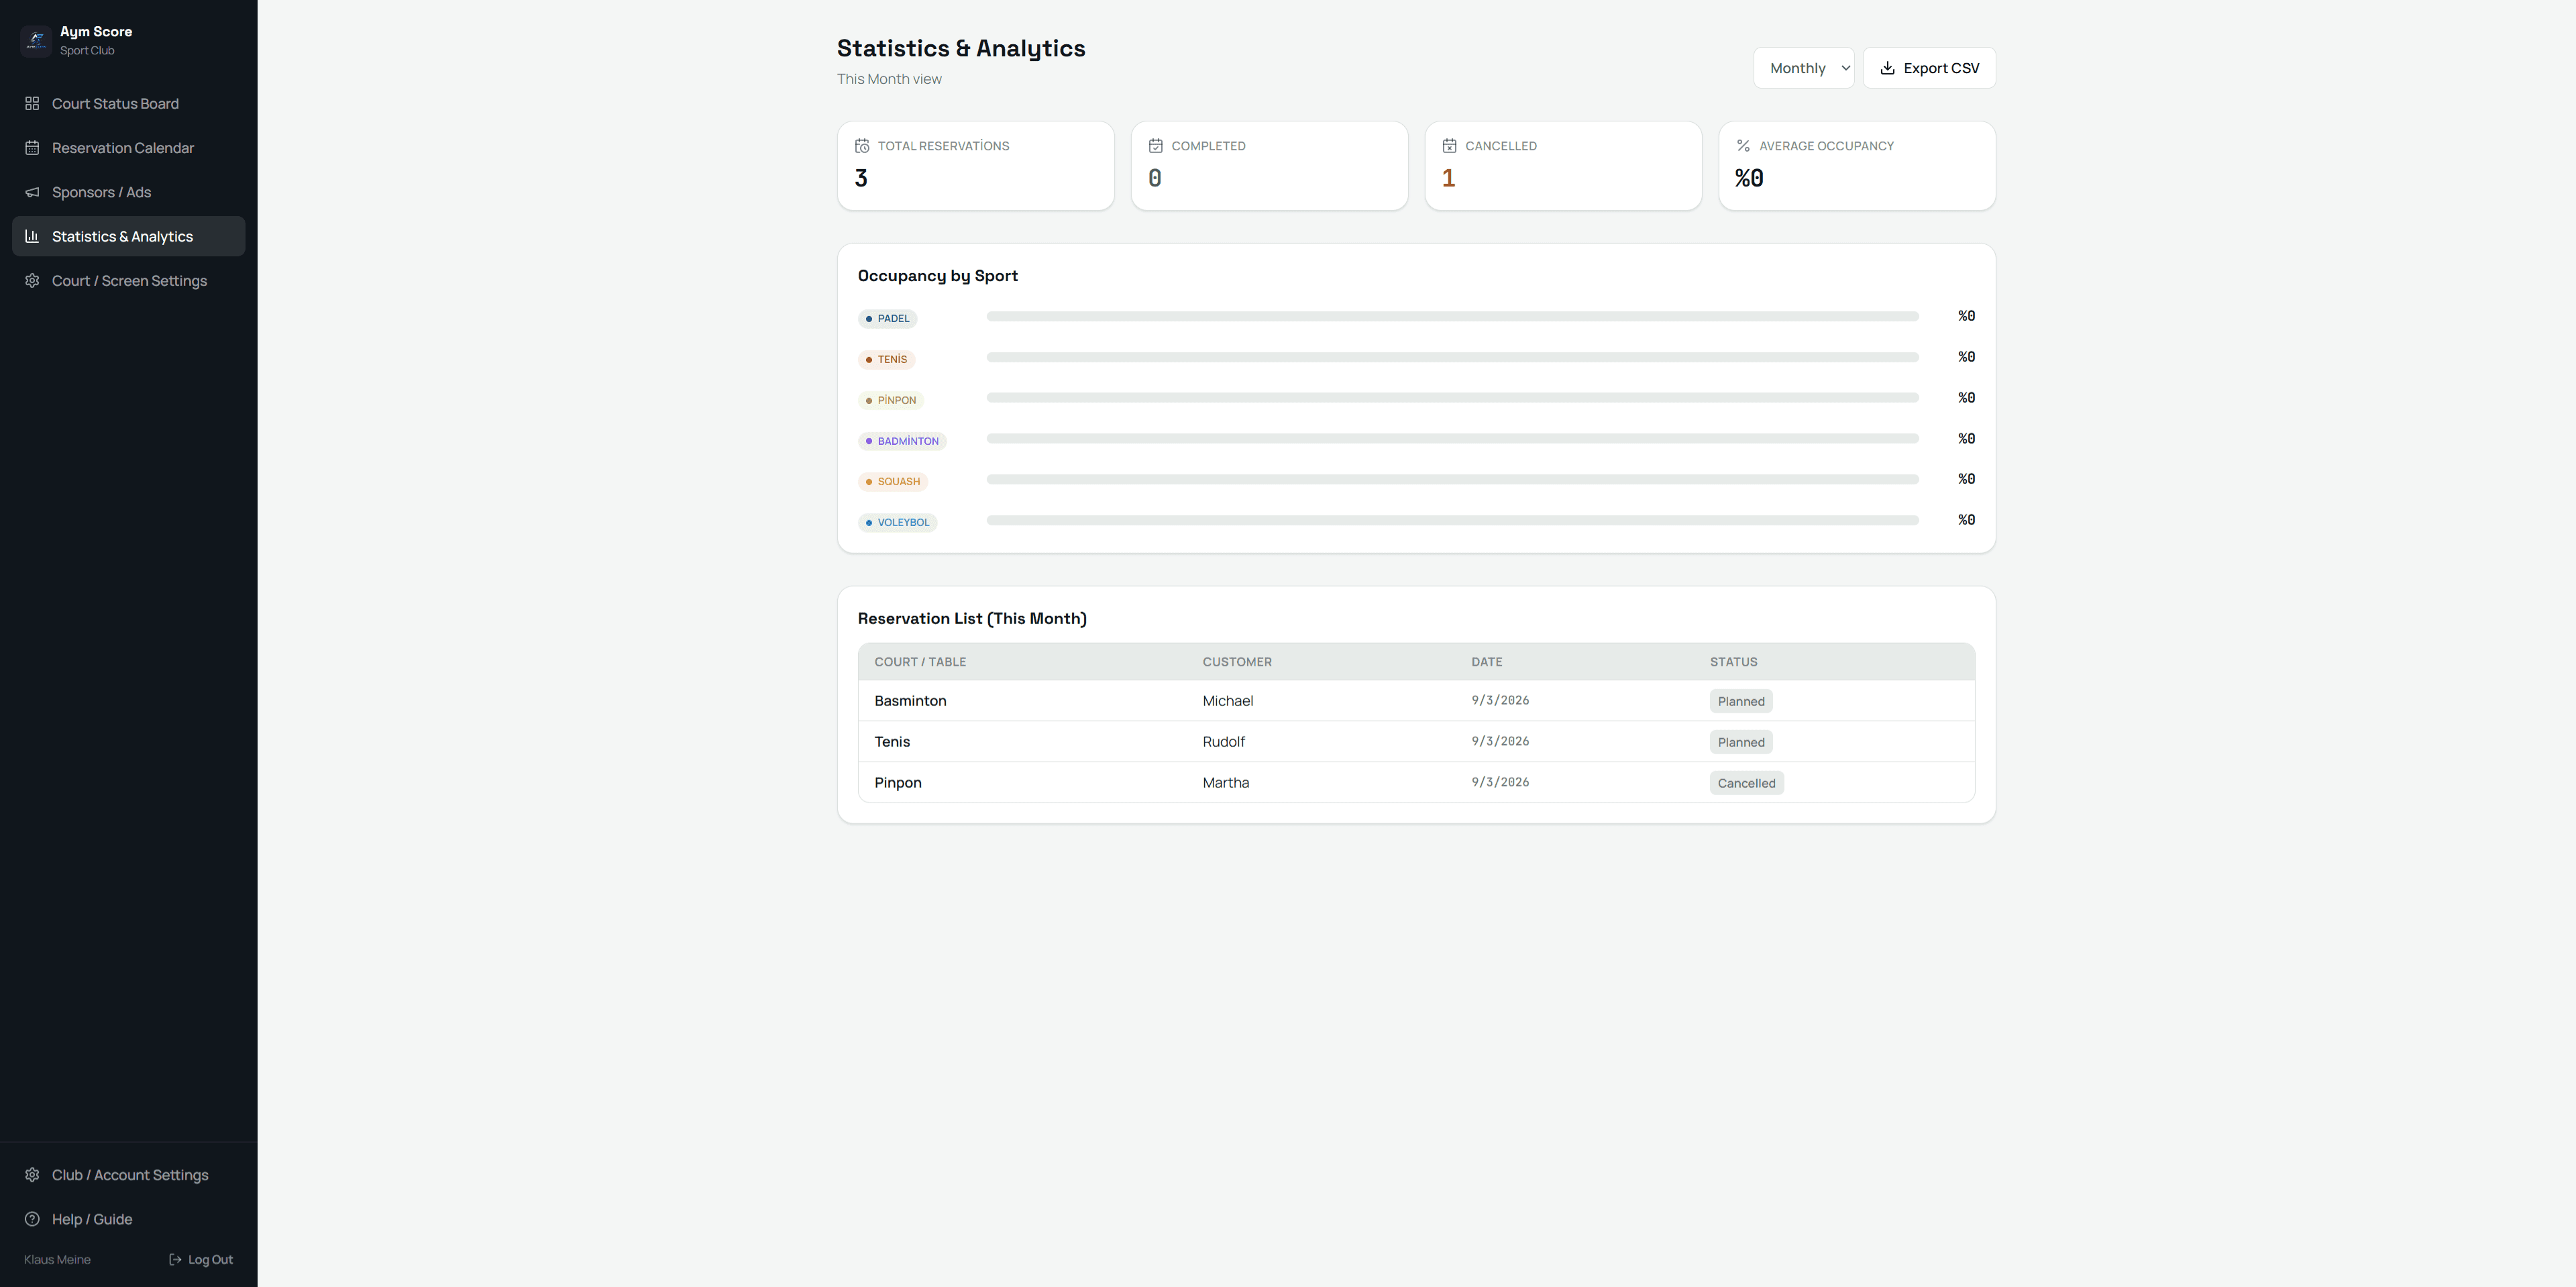The width and height of the screenshot is (2576, 1287).
Task: Click the Statistics & Analytics bar chart icon
Action: [x=32, y=236]
